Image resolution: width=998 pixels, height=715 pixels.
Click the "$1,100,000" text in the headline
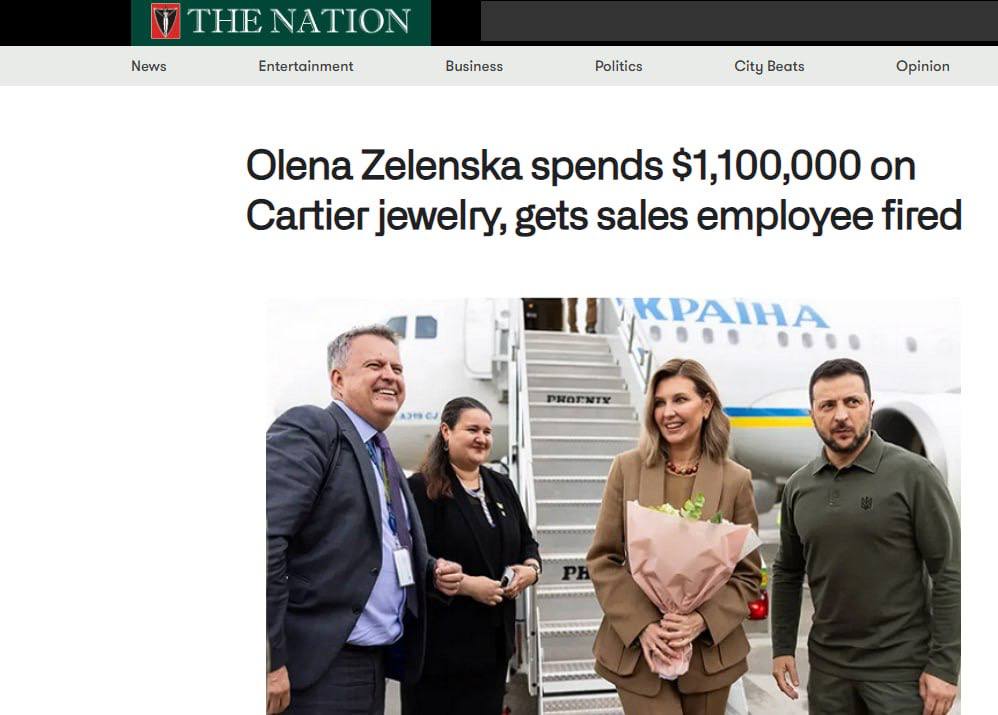[x=766, y=166]
